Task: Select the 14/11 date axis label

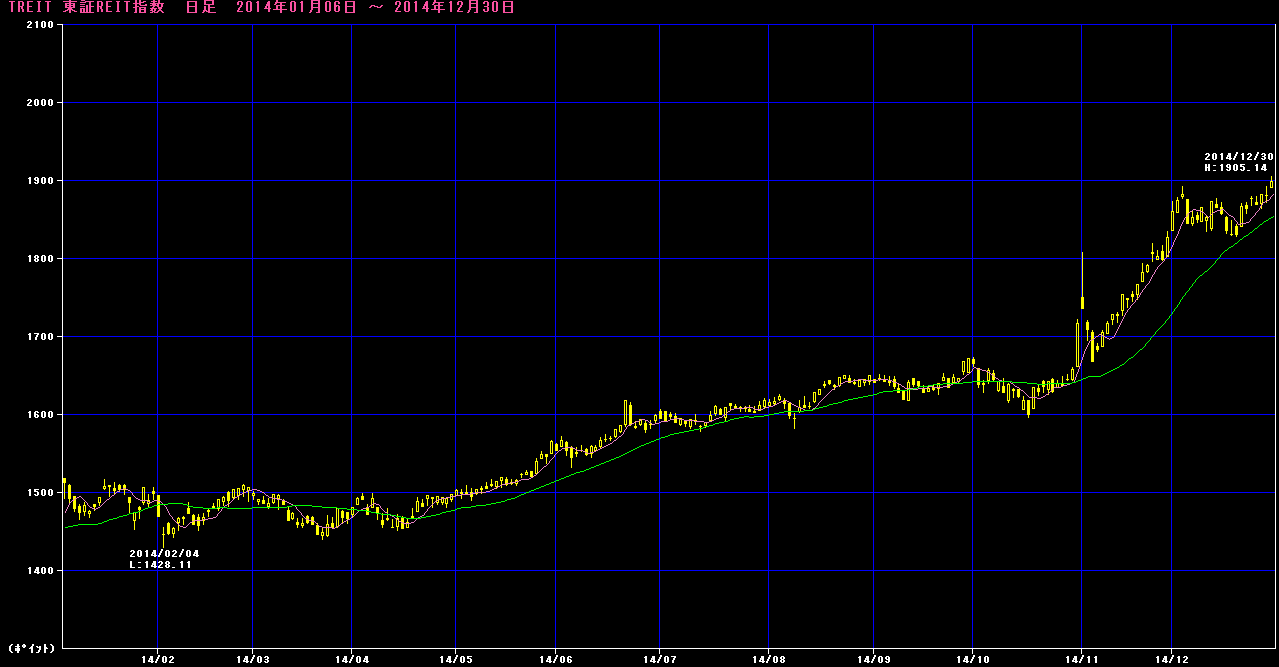Action: coord(1081,659)
